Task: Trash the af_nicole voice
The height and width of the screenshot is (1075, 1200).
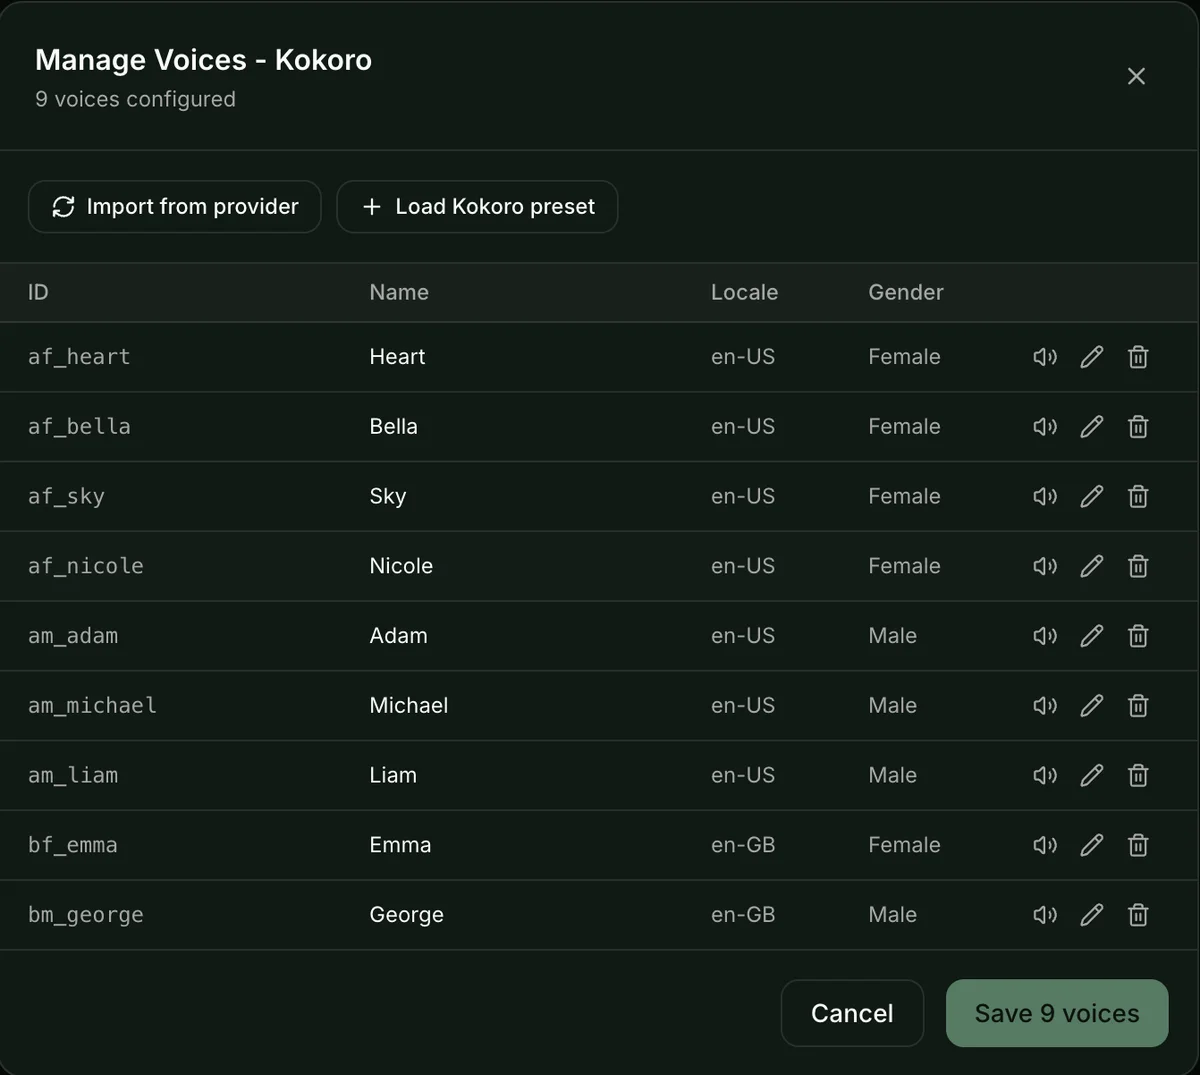Action: pos(1138,566)
